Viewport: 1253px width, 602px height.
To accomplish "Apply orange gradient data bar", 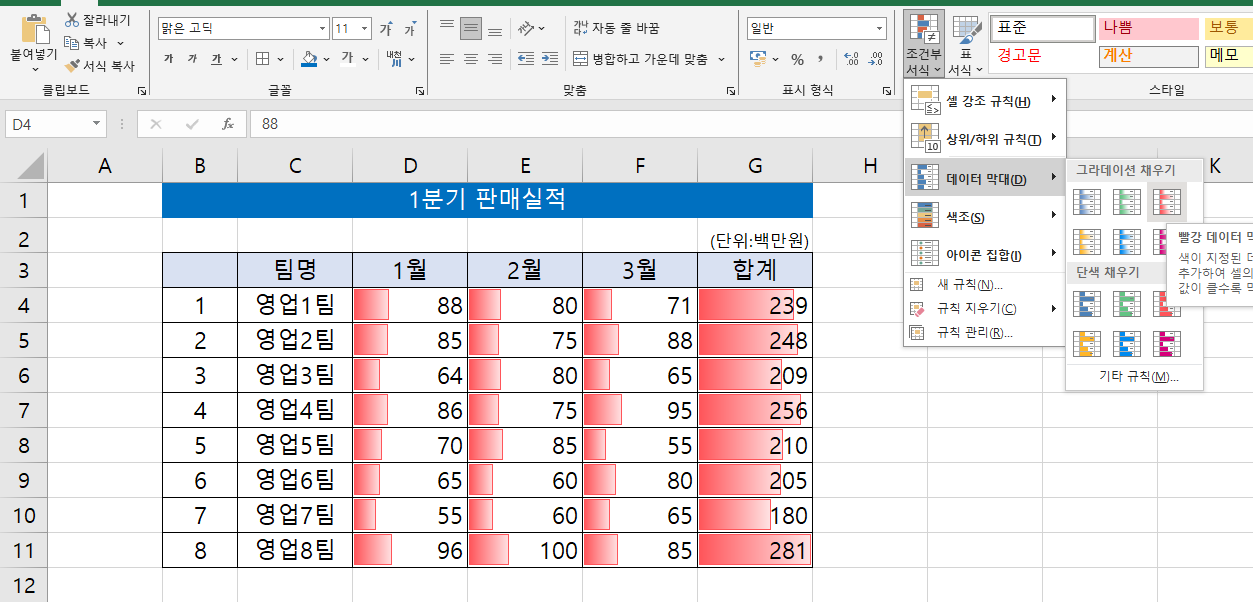I will coord(1087,242).
